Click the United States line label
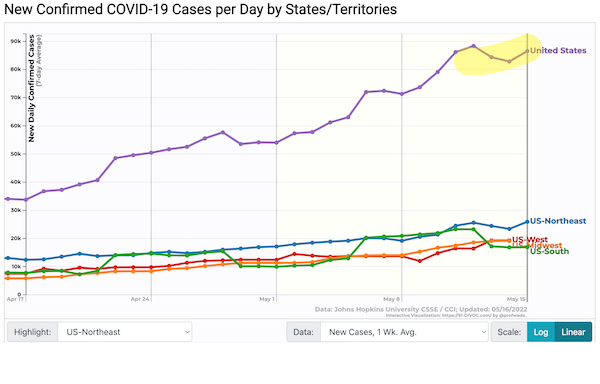The image size is (600, 384). coord(558,50)
